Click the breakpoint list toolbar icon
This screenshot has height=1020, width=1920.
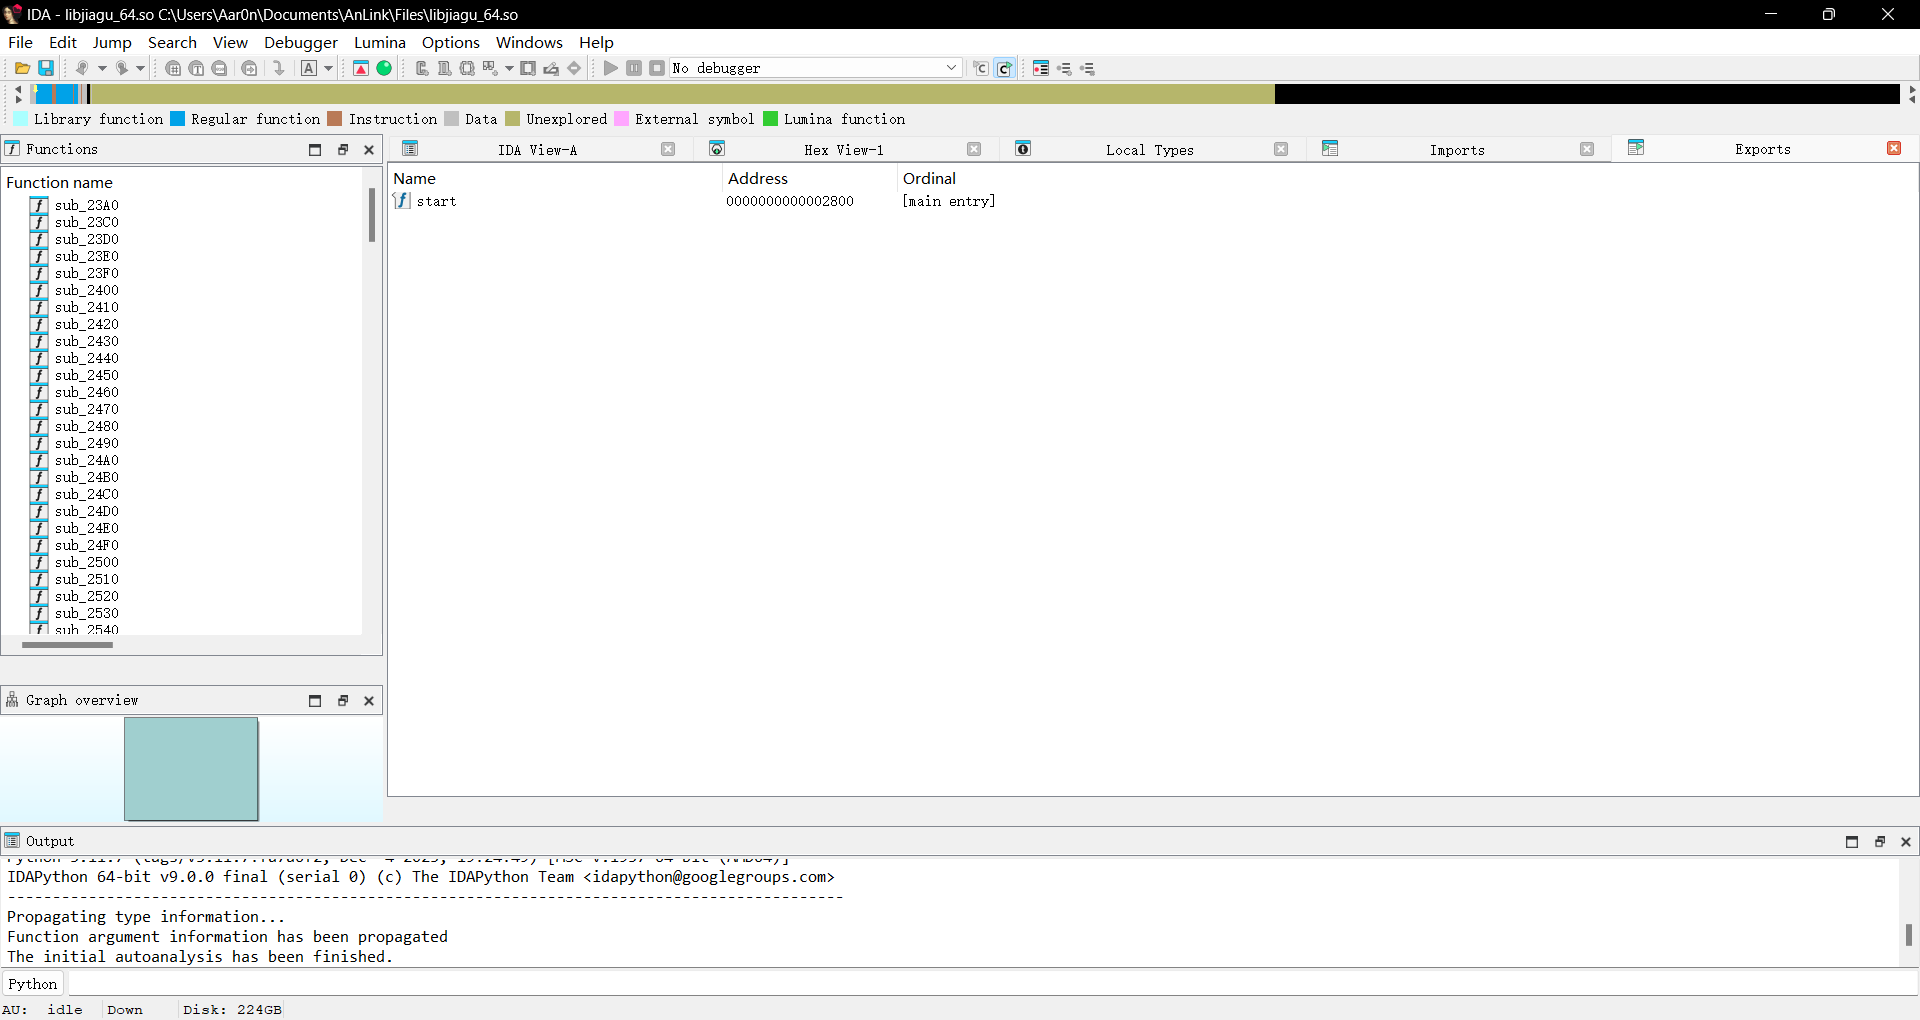click(x=1041, y=68)
